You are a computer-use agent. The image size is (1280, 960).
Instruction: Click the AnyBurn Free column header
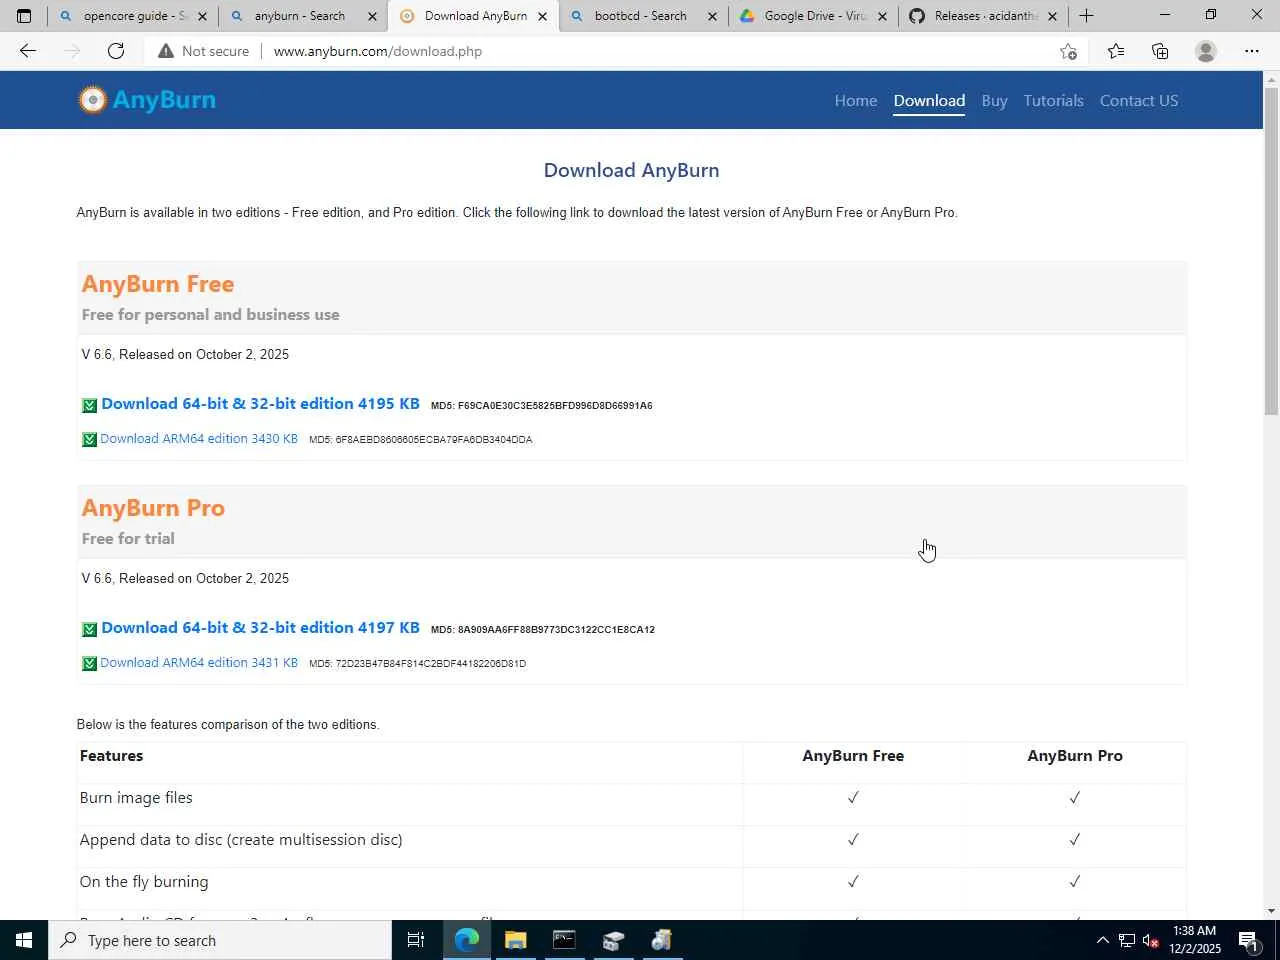[x=853, y=756]
